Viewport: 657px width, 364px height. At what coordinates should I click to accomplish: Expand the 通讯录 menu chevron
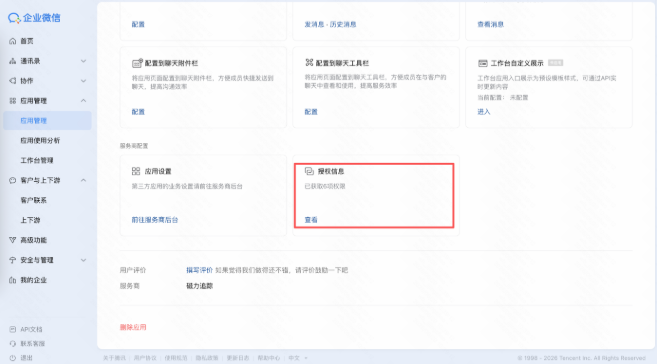click(83, 61)
